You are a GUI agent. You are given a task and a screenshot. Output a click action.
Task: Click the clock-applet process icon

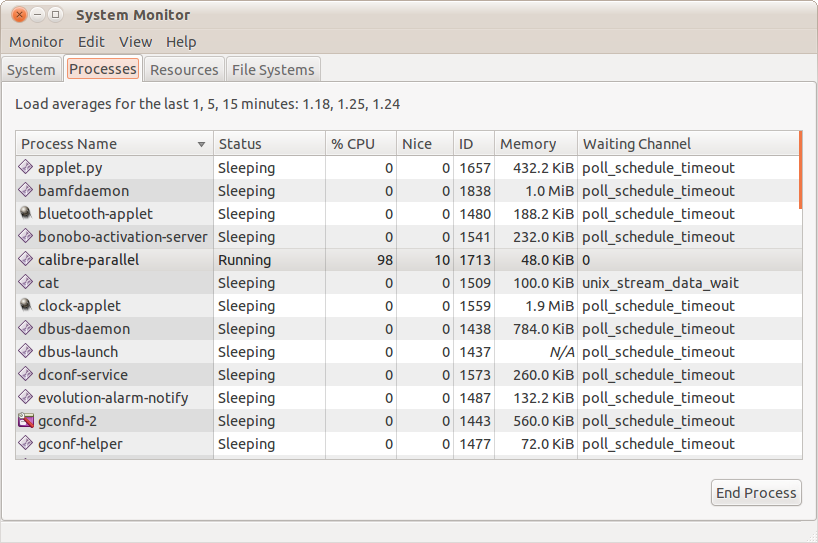click(x=27, y=306)
